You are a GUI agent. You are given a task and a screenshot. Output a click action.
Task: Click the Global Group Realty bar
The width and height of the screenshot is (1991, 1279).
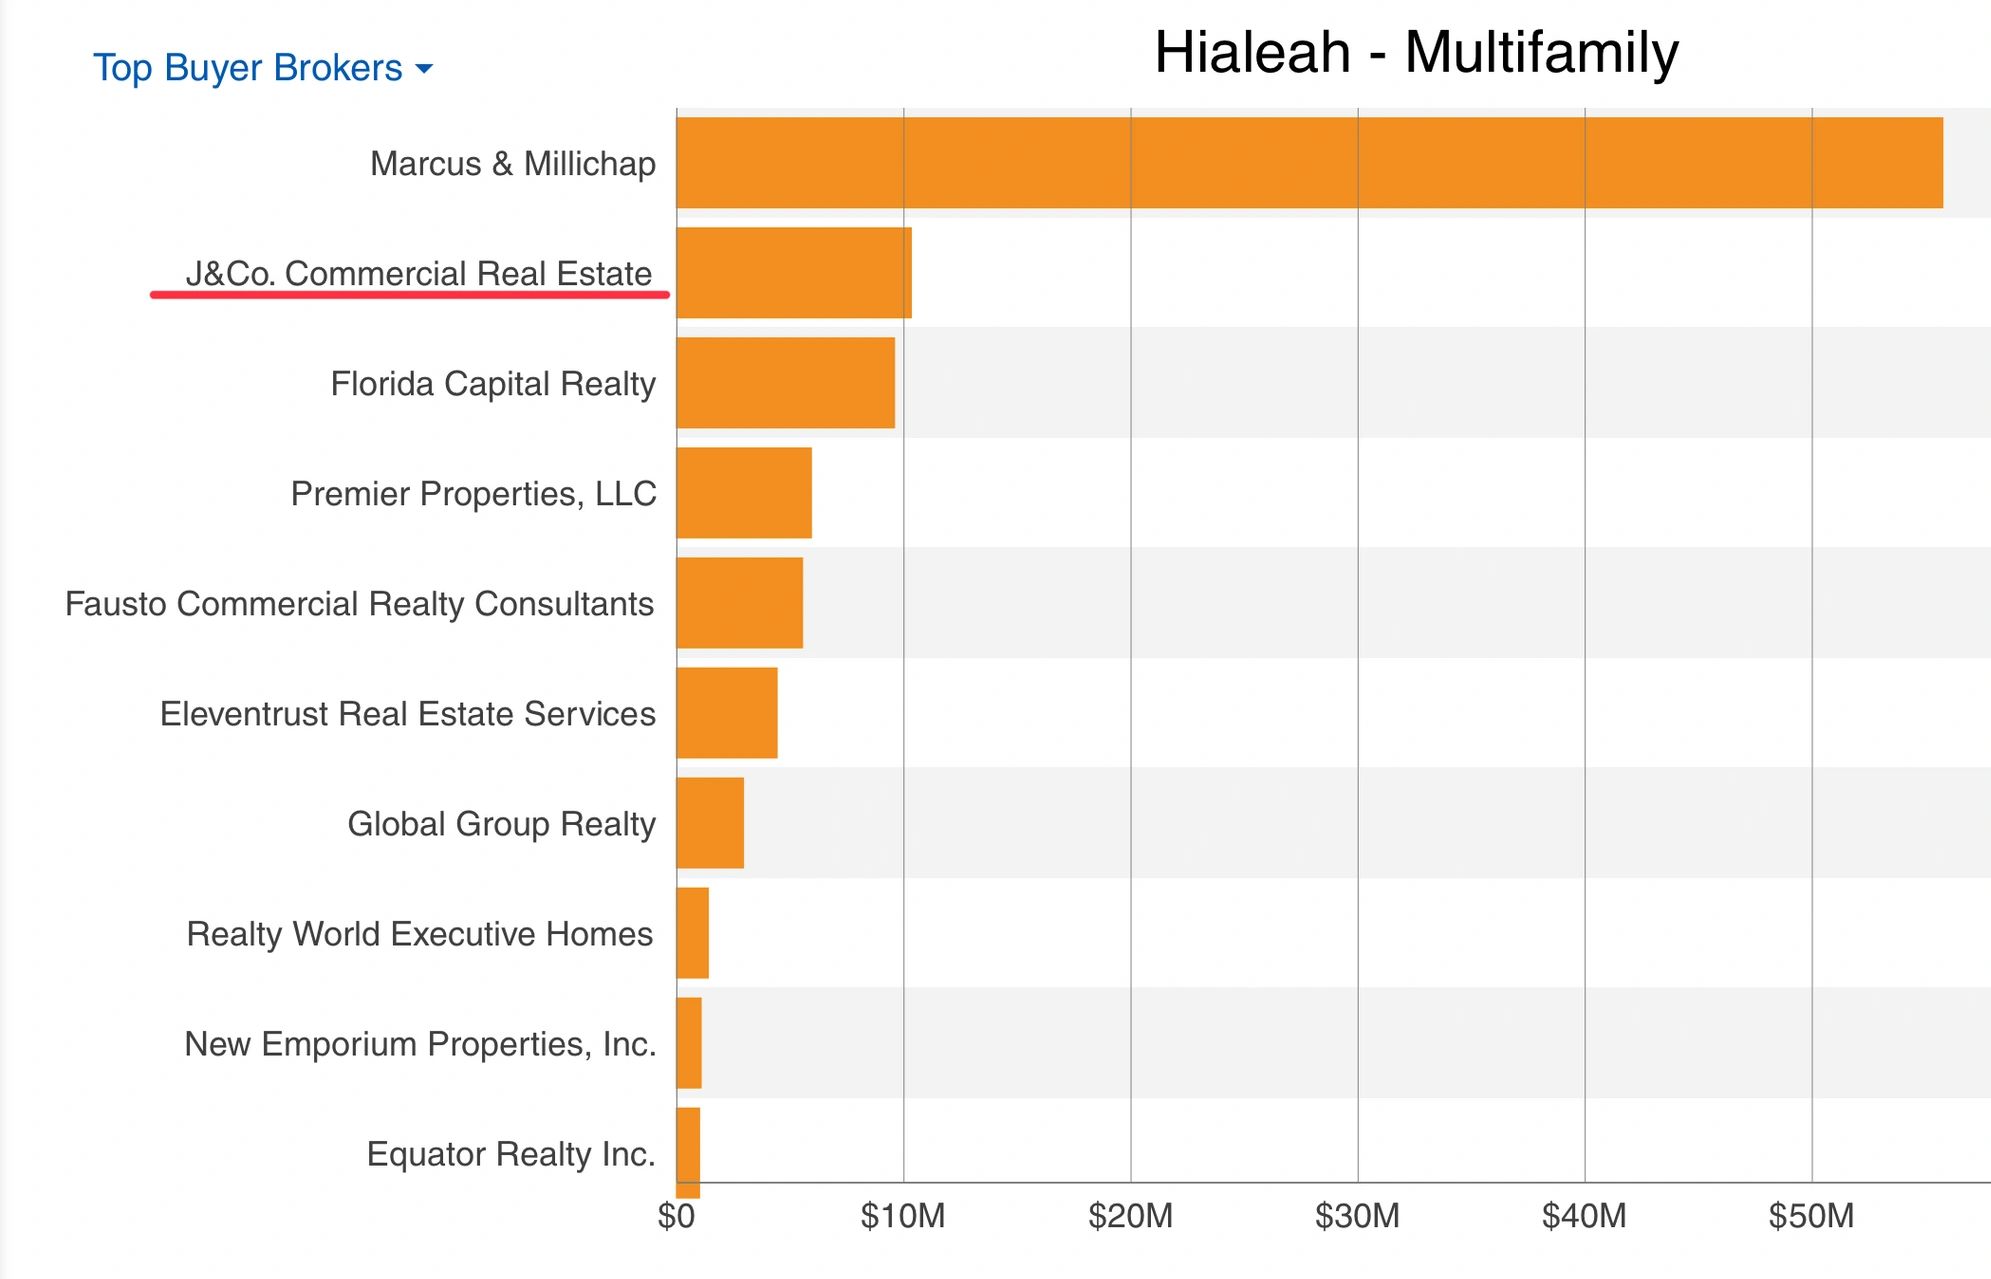tap(710, 823)
